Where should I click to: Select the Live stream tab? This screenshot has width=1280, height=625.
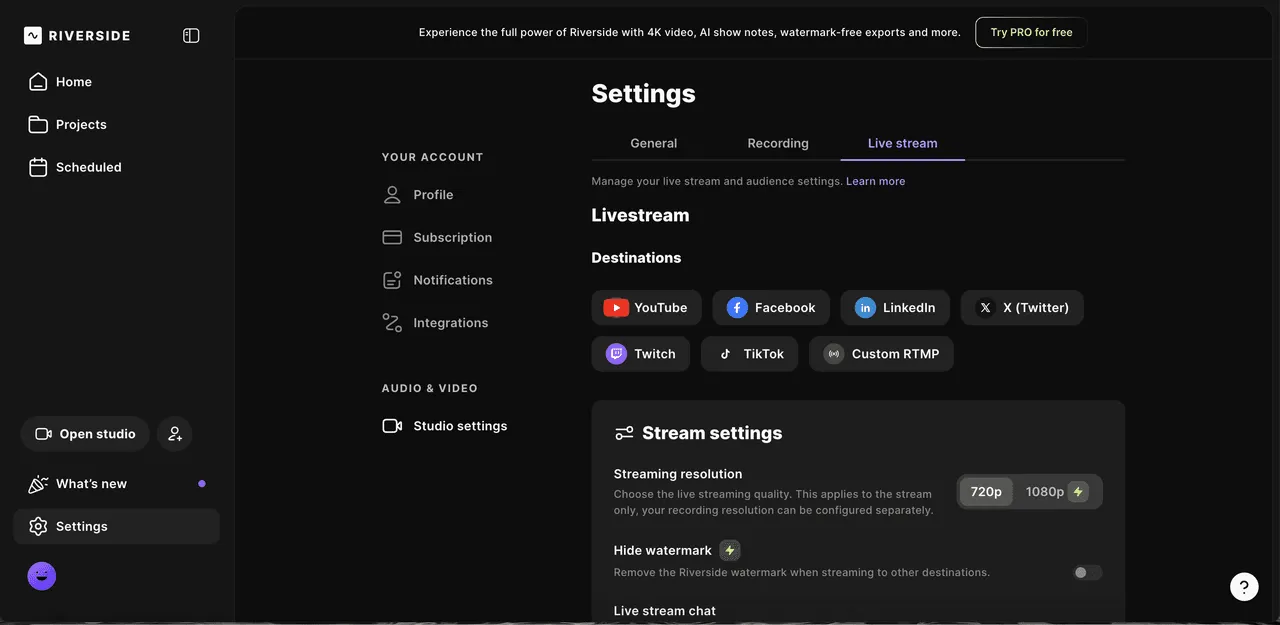coord(903,143)
